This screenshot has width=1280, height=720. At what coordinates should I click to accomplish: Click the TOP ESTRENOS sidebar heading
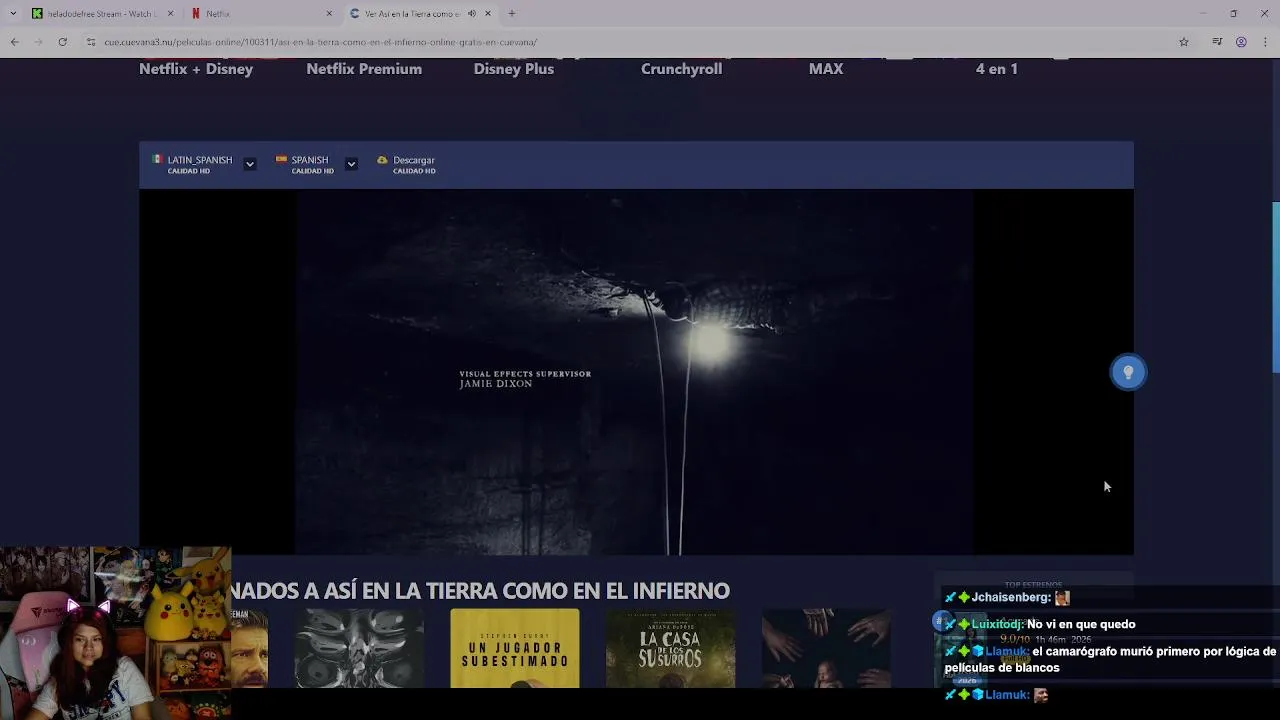1034,584
